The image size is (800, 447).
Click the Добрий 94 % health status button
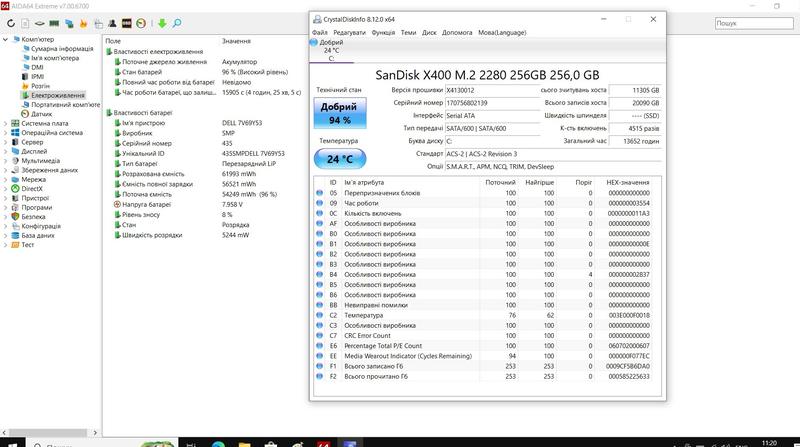(339, 114)
